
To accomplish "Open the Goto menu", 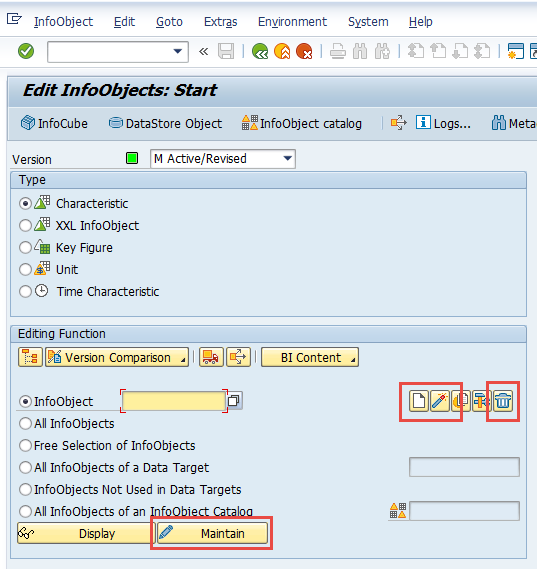I will (169, 22).
